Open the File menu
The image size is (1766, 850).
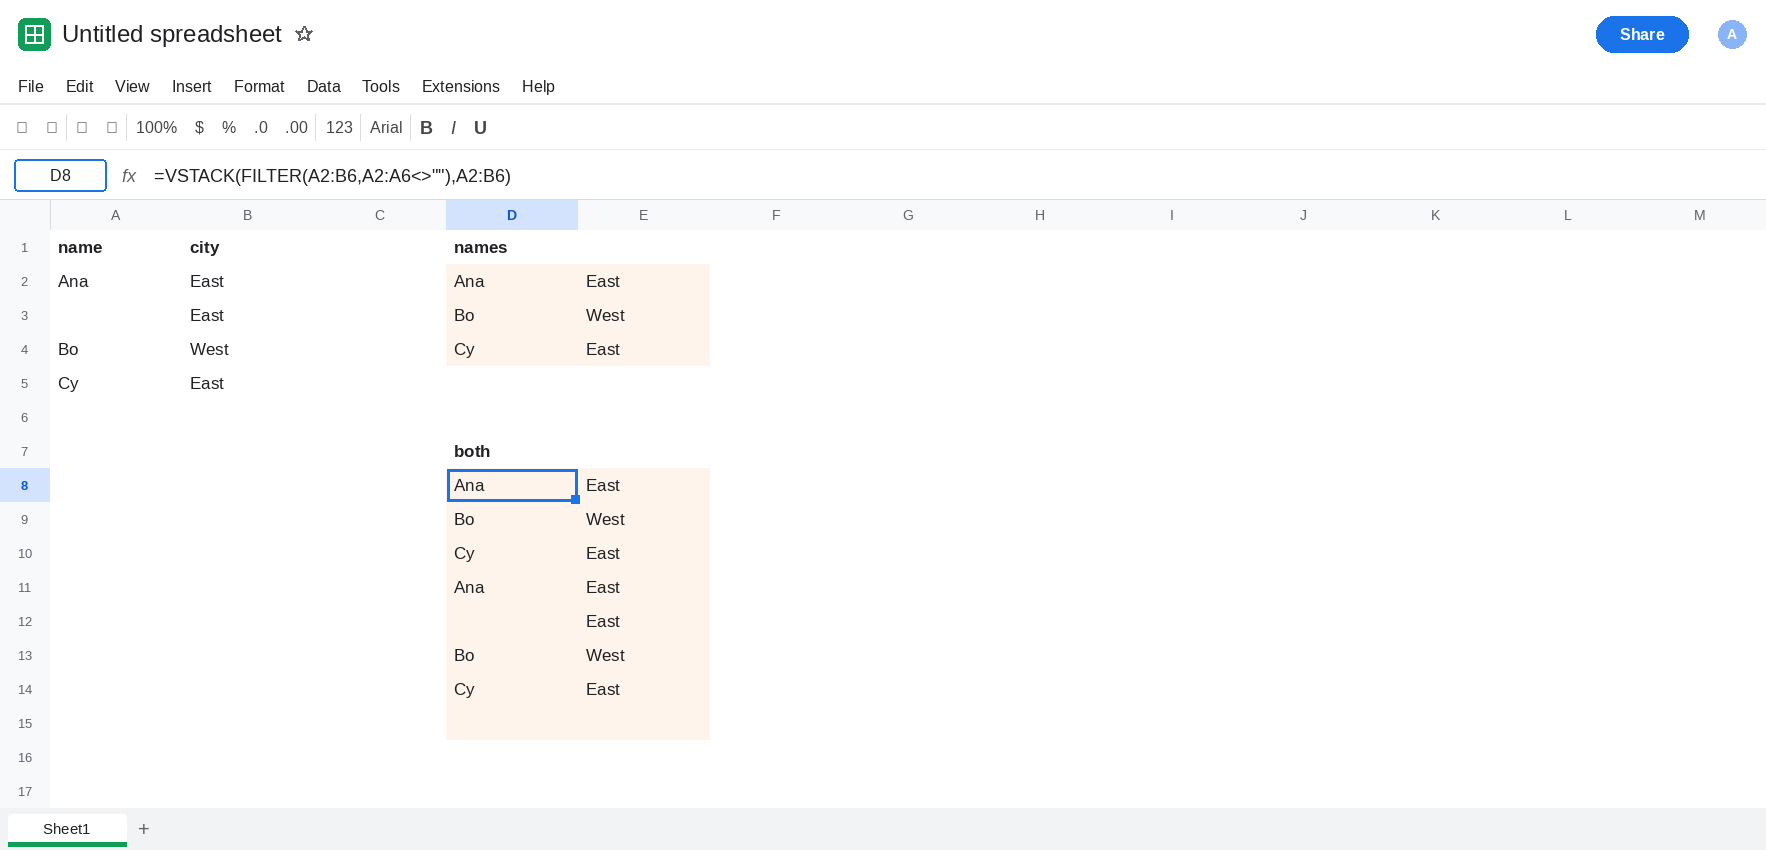31,87
